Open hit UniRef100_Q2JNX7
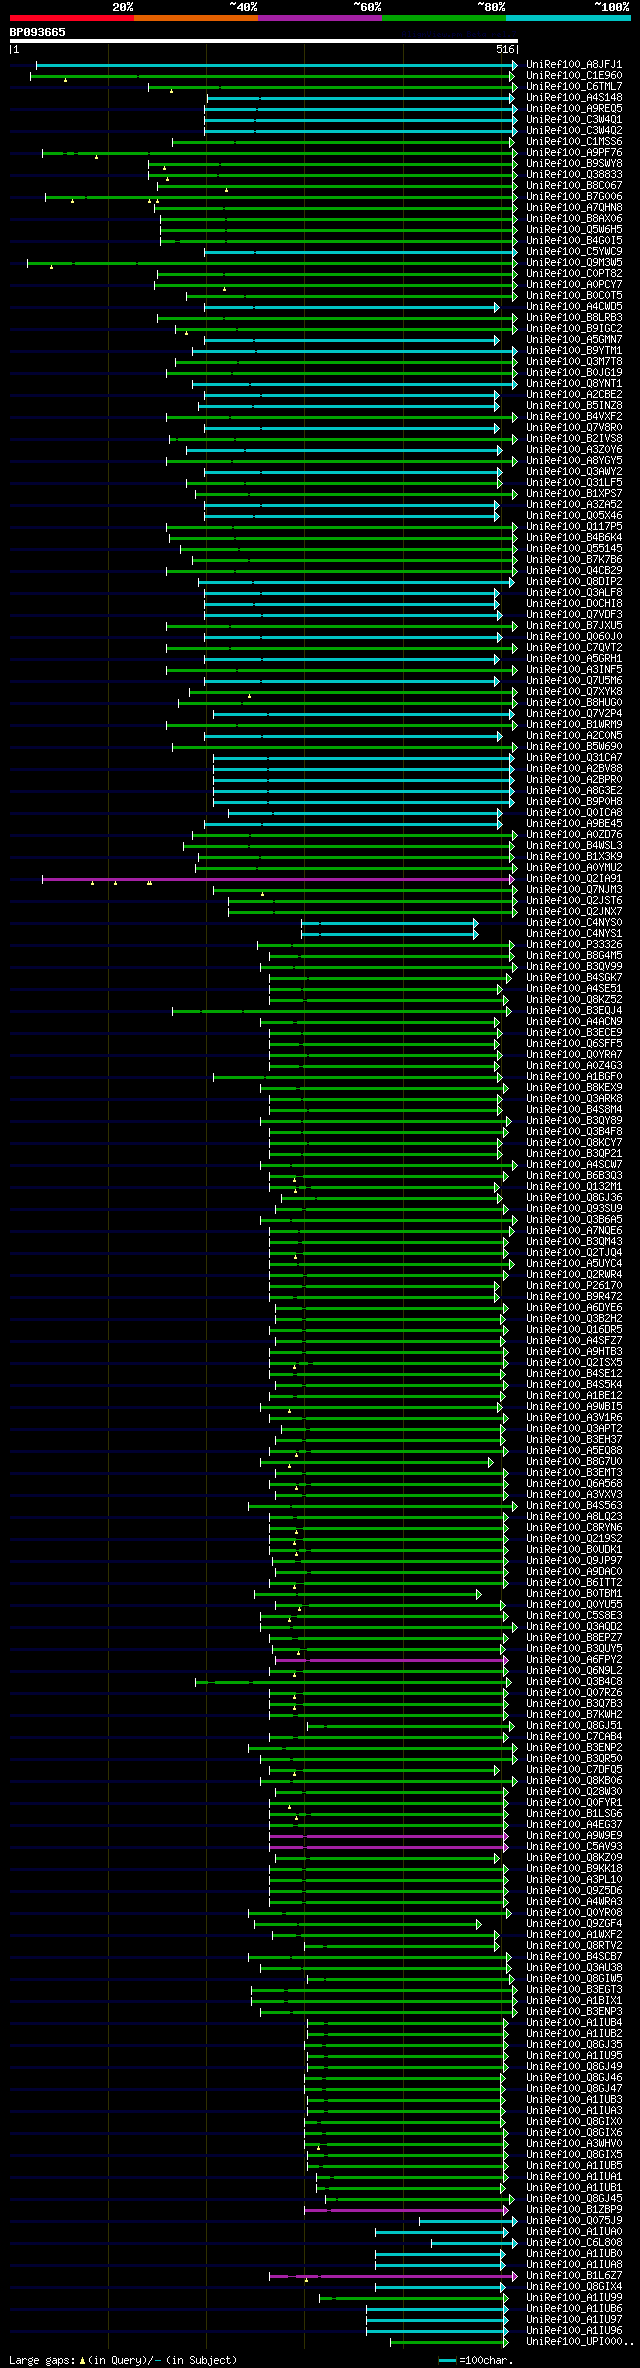The width and height of the screenshot is (640, 2368). [574, 911]
